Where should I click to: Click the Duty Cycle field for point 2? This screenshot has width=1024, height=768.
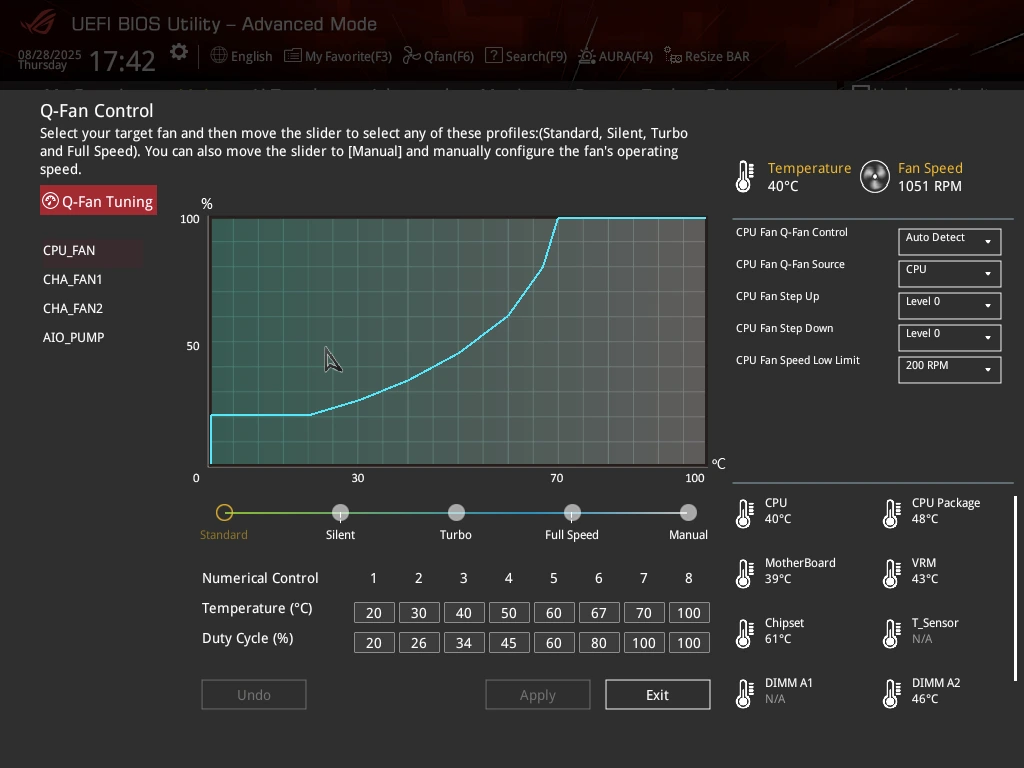[x=419, y=643]
